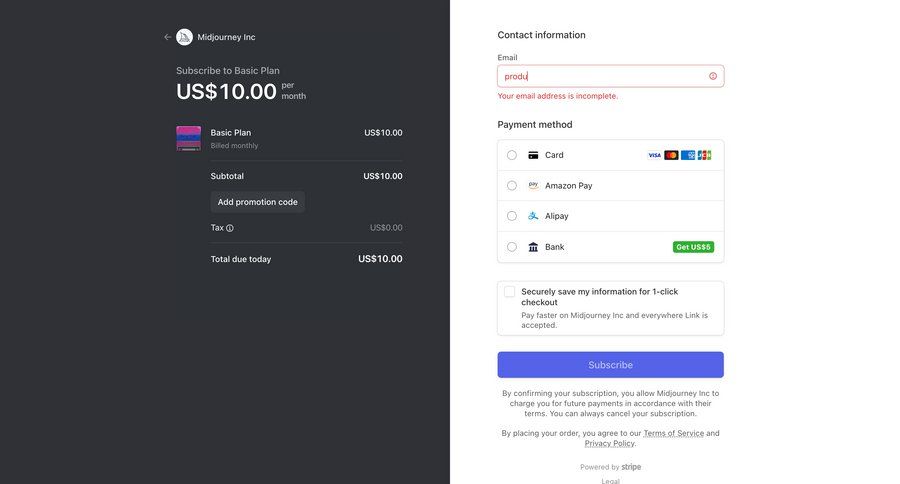Click the Amazon Pay logo icon
Viewport: 900px width, 484px height.
(534, 185)
